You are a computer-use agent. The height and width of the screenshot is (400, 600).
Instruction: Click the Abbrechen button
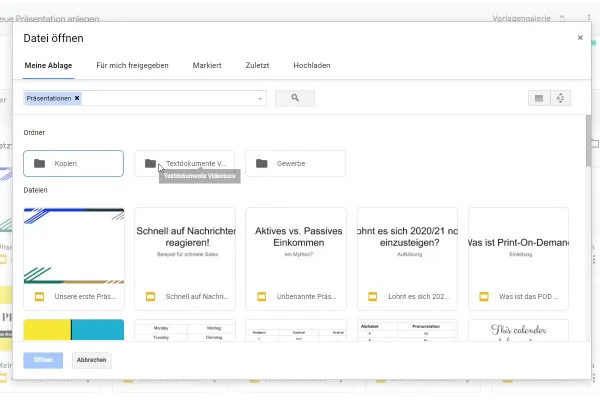click(x=91, y=360)
